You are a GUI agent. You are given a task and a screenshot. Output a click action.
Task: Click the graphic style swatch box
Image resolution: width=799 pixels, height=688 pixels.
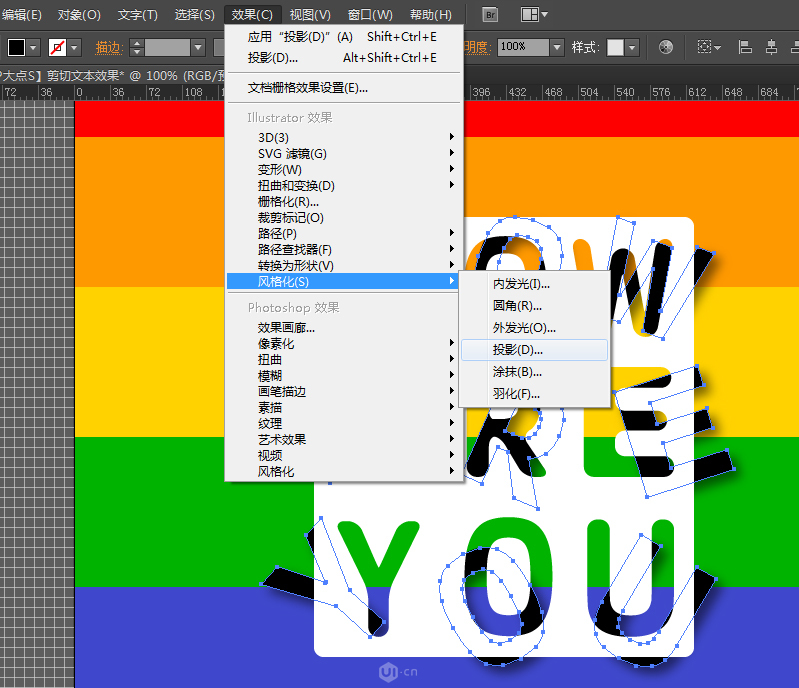[615, 47]
